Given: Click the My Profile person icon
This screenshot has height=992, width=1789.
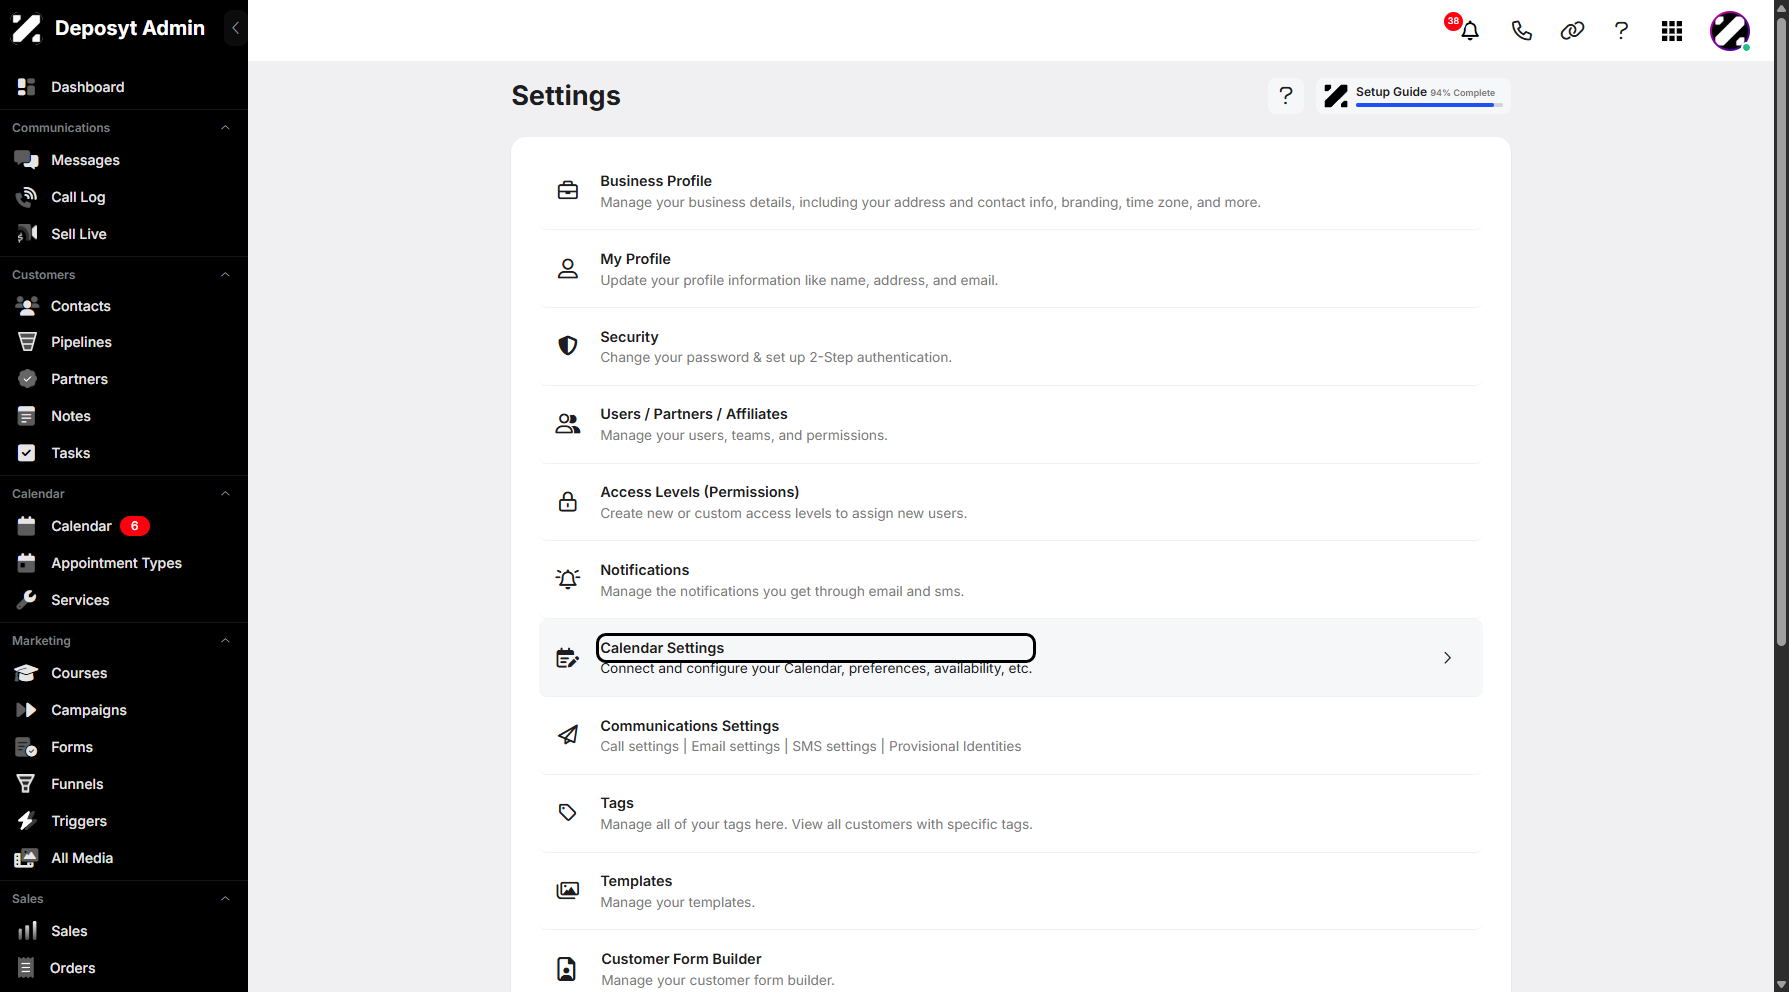Looking at the screenshot, I should coord(568,268).
